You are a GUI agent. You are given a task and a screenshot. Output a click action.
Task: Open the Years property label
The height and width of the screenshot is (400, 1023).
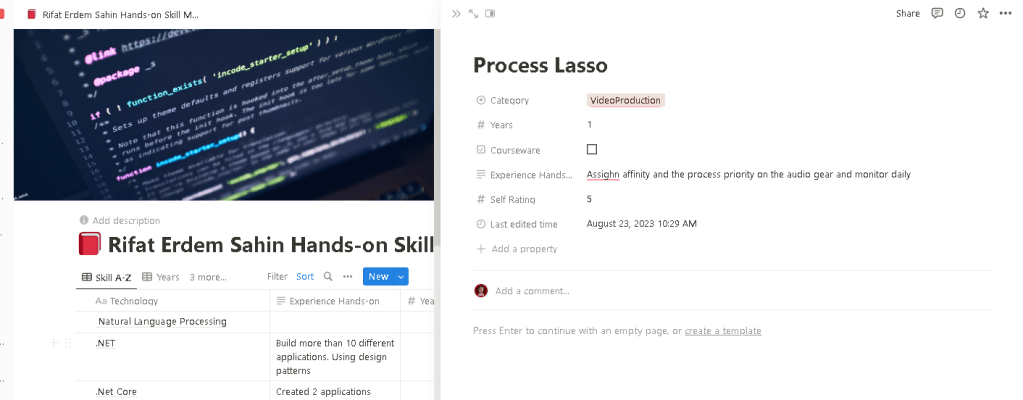click(495, 125)
